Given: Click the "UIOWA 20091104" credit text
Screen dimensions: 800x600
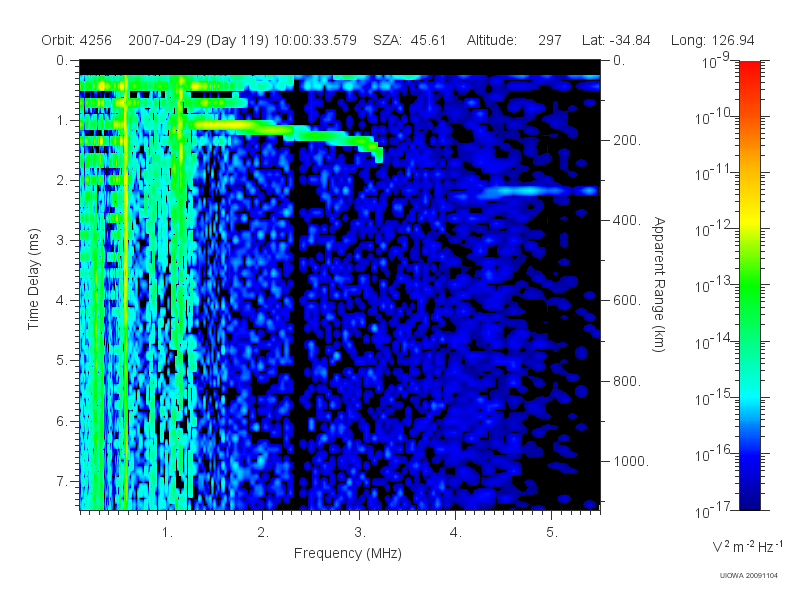Looking at the screenshot, I should pyautogui.click(x=748, y=576).
